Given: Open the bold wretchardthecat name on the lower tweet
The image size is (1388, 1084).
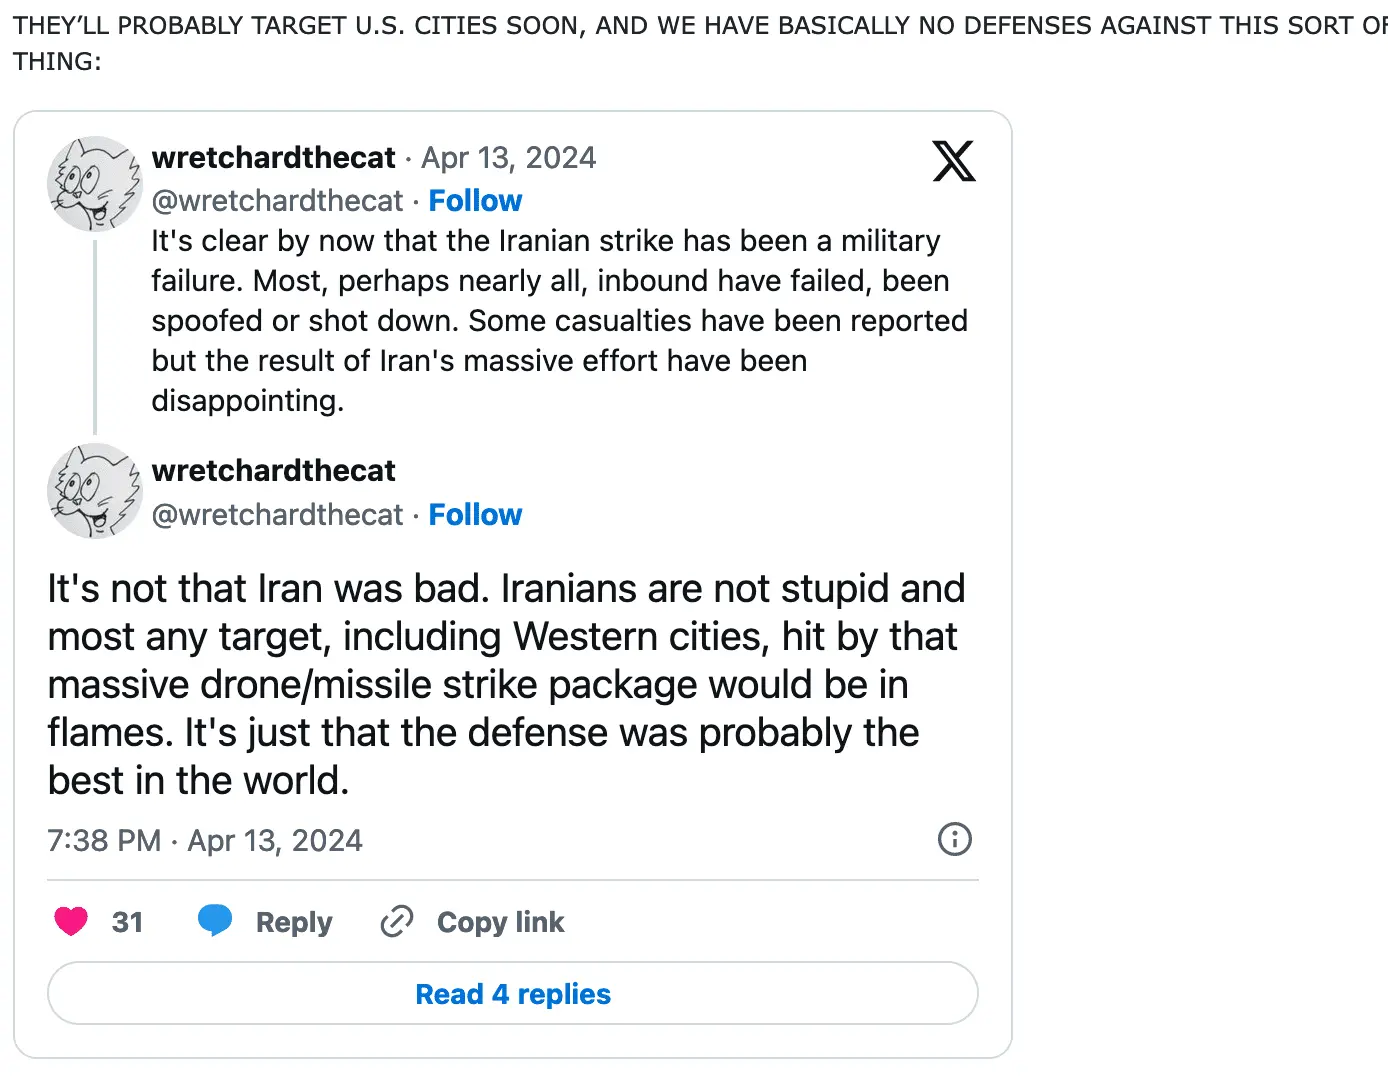Looking at the screenshot, I should pyautogui.click(x=273, y=471).
